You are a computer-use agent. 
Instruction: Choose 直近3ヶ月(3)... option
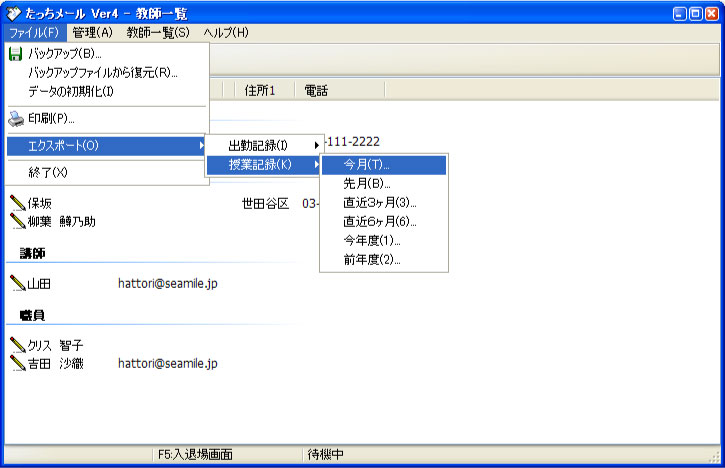384,203
